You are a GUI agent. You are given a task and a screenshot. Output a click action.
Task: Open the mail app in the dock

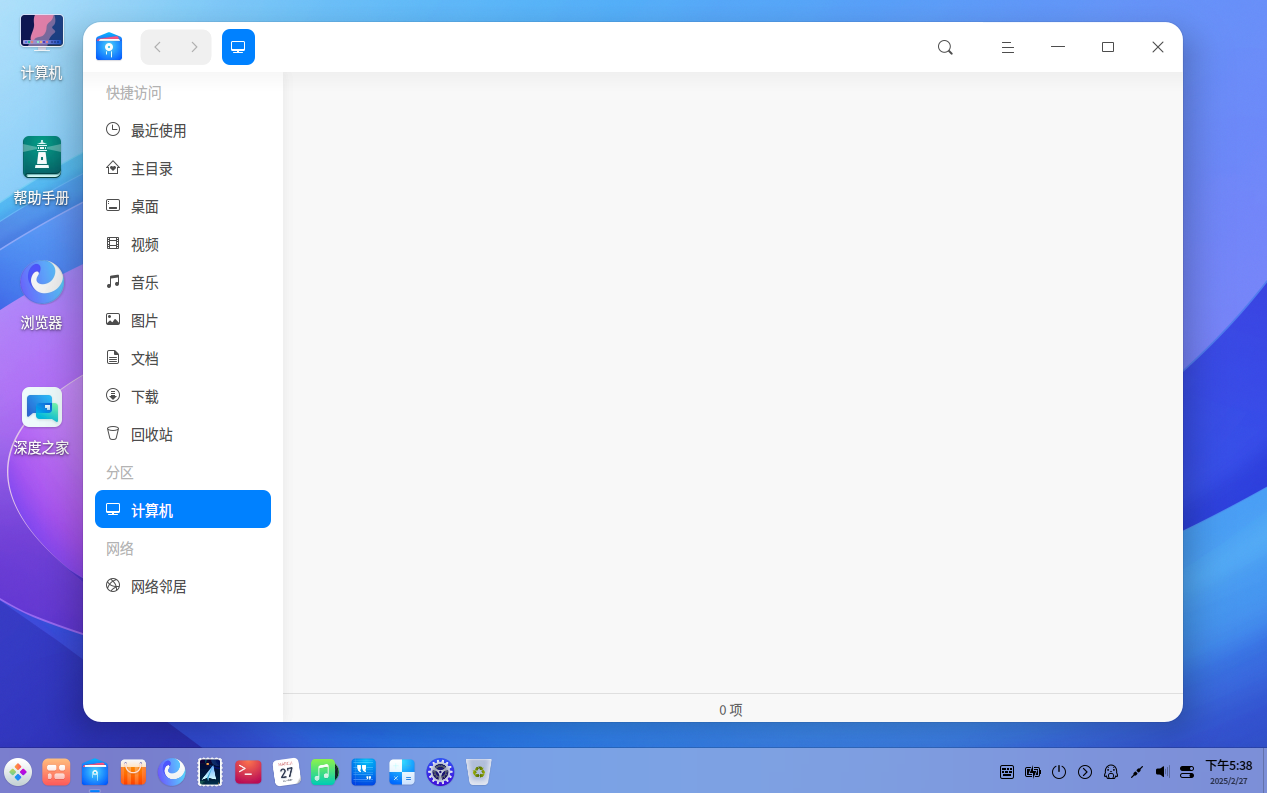210,772
